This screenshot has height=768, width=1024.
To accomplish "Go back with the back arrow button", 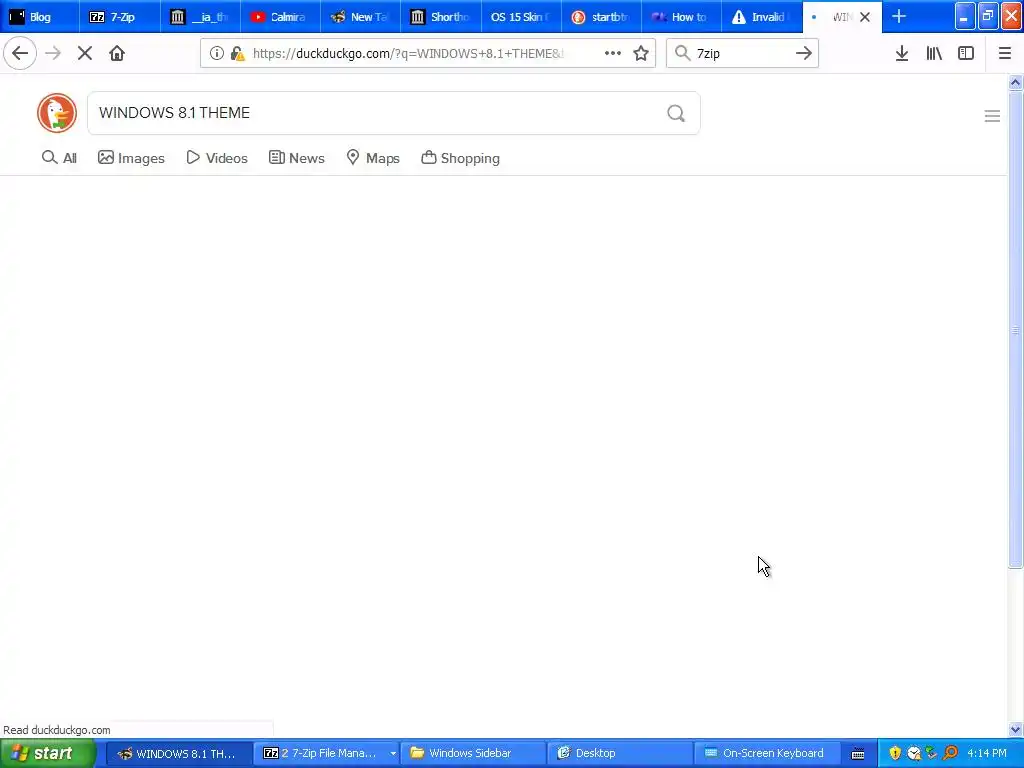I will [x=20, y=54].
